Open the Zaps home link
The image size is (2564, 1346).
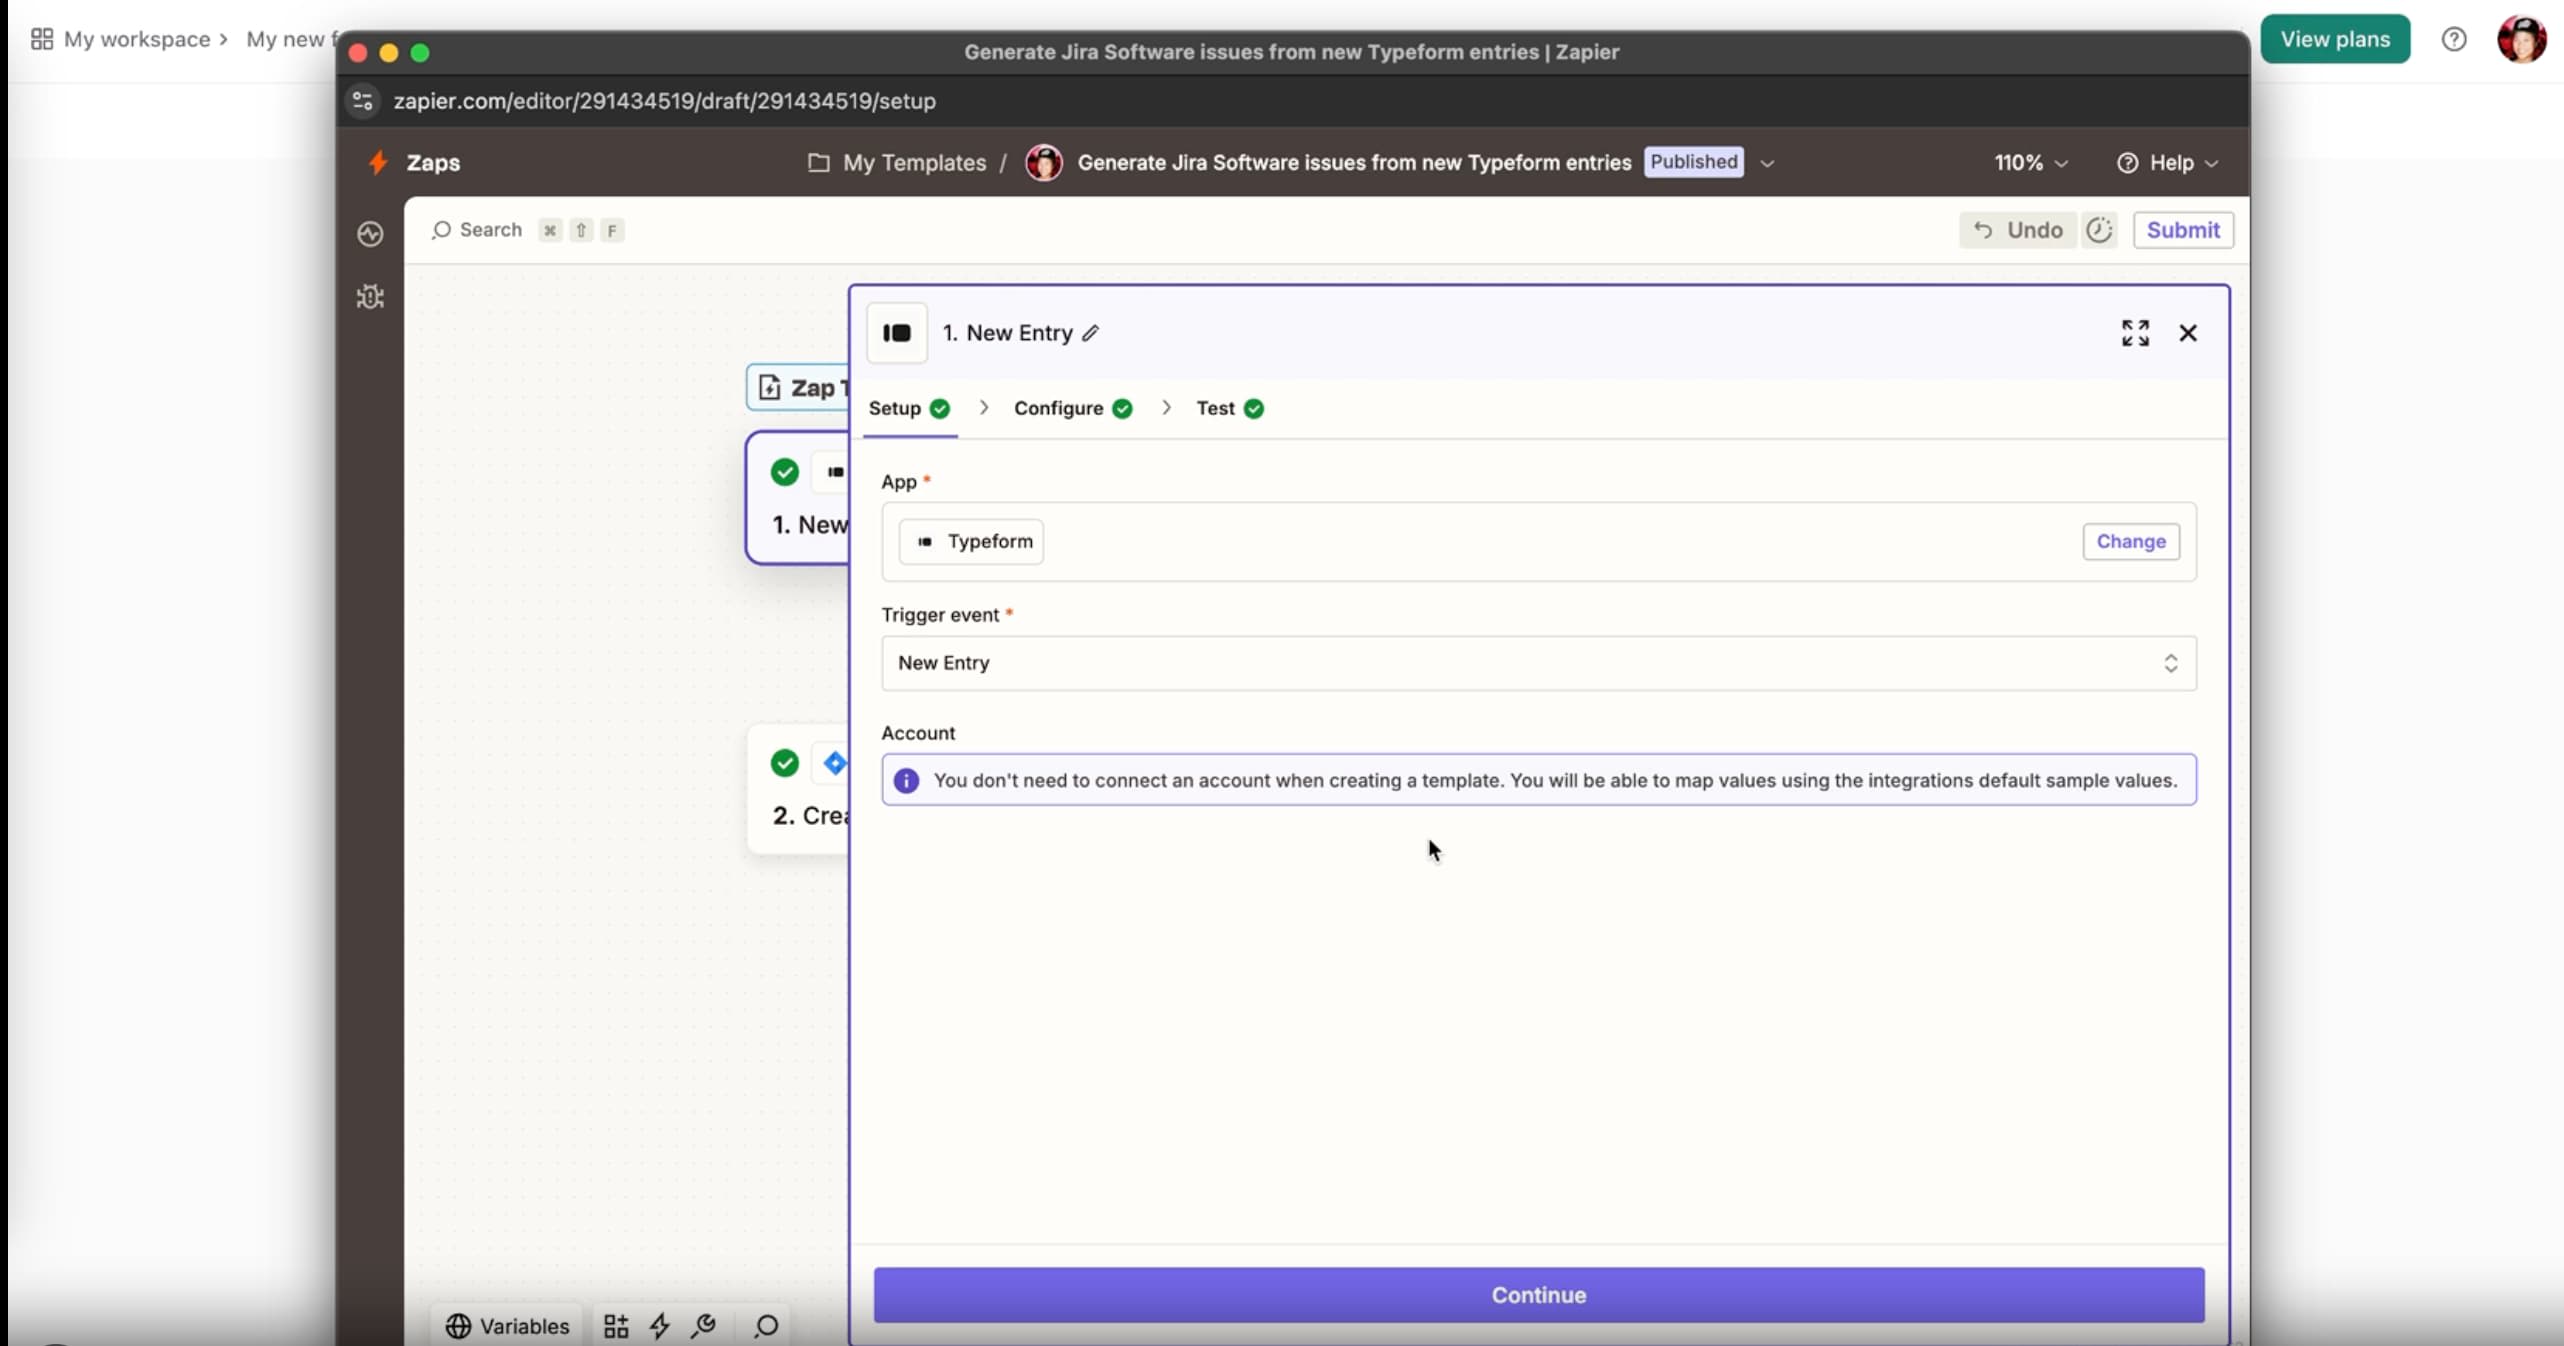[x=433, y=162]
